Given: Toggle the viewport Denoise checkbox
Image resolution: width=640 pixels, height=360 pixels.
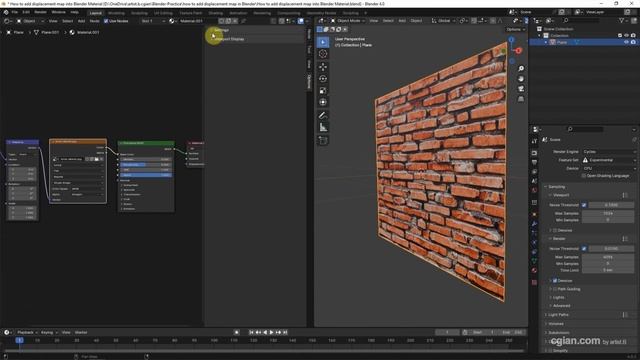Looking at the screenshot, I should (555, 231).
